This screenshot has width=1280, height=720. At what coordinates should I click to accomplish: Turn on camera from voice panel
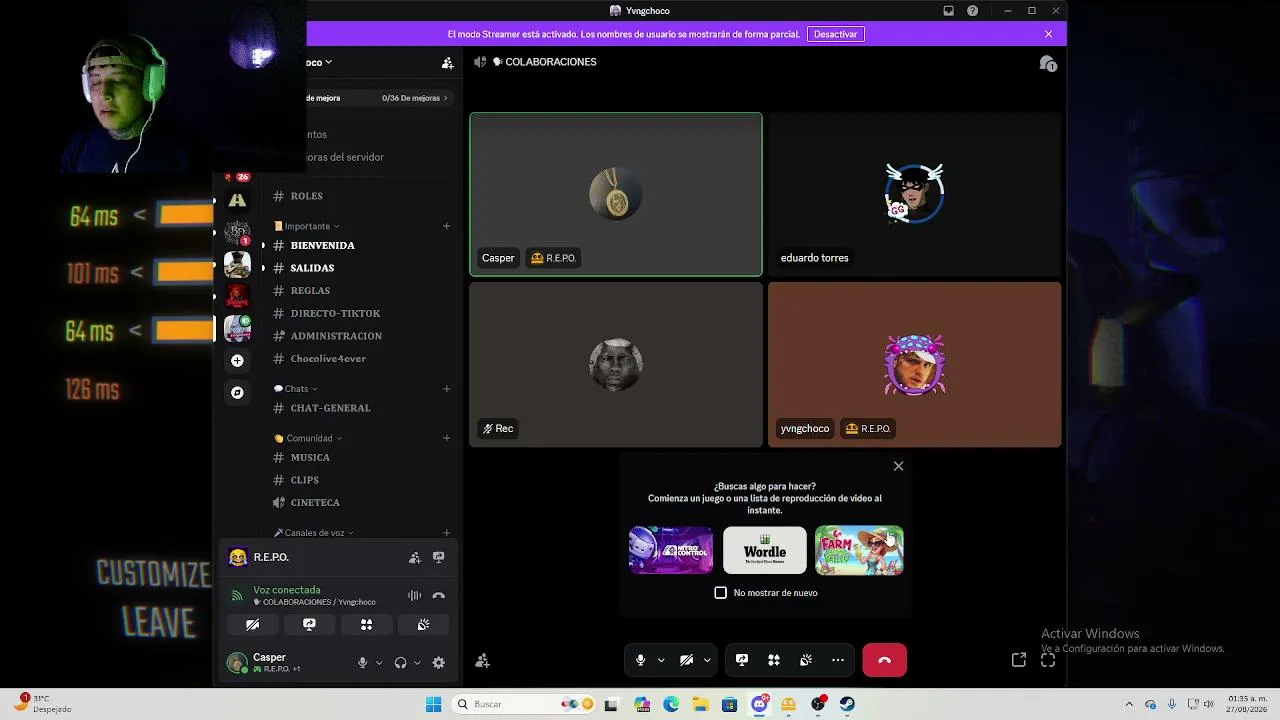(x=252, y=625)
